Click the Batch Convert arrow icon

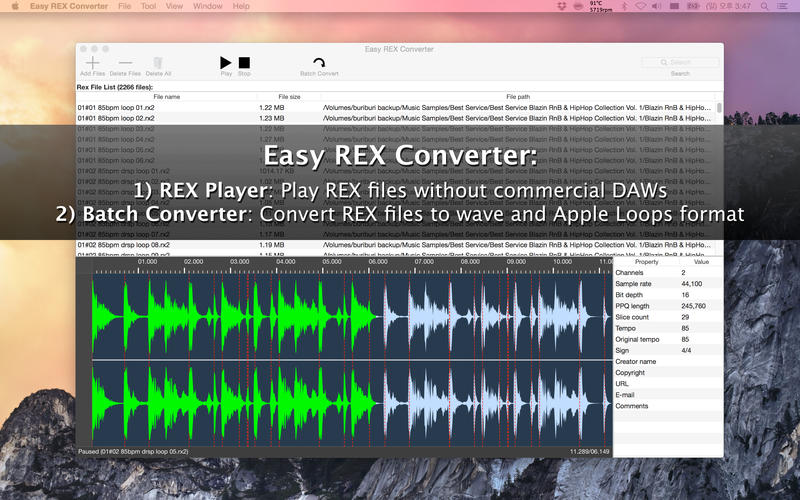(x=319, y=63)
